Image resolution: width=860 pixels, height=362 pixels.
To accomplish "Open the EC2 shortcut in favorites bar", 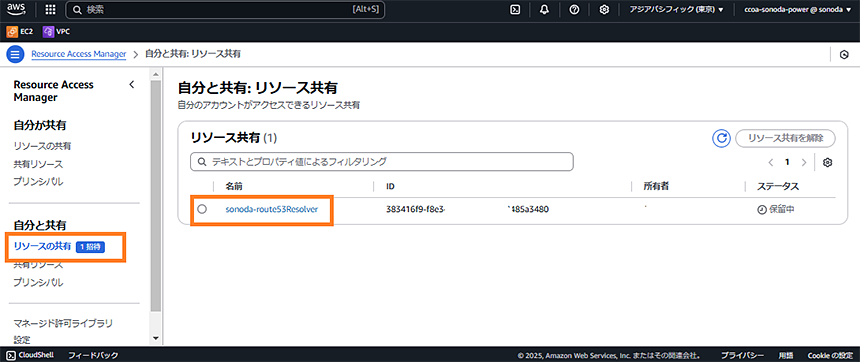I will click(x=20, y=32).
